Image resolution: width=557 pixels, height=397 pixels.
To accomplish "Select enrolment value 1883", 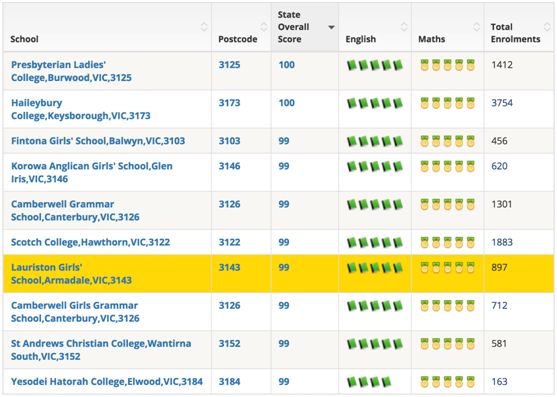I will (x=502, y=242).
